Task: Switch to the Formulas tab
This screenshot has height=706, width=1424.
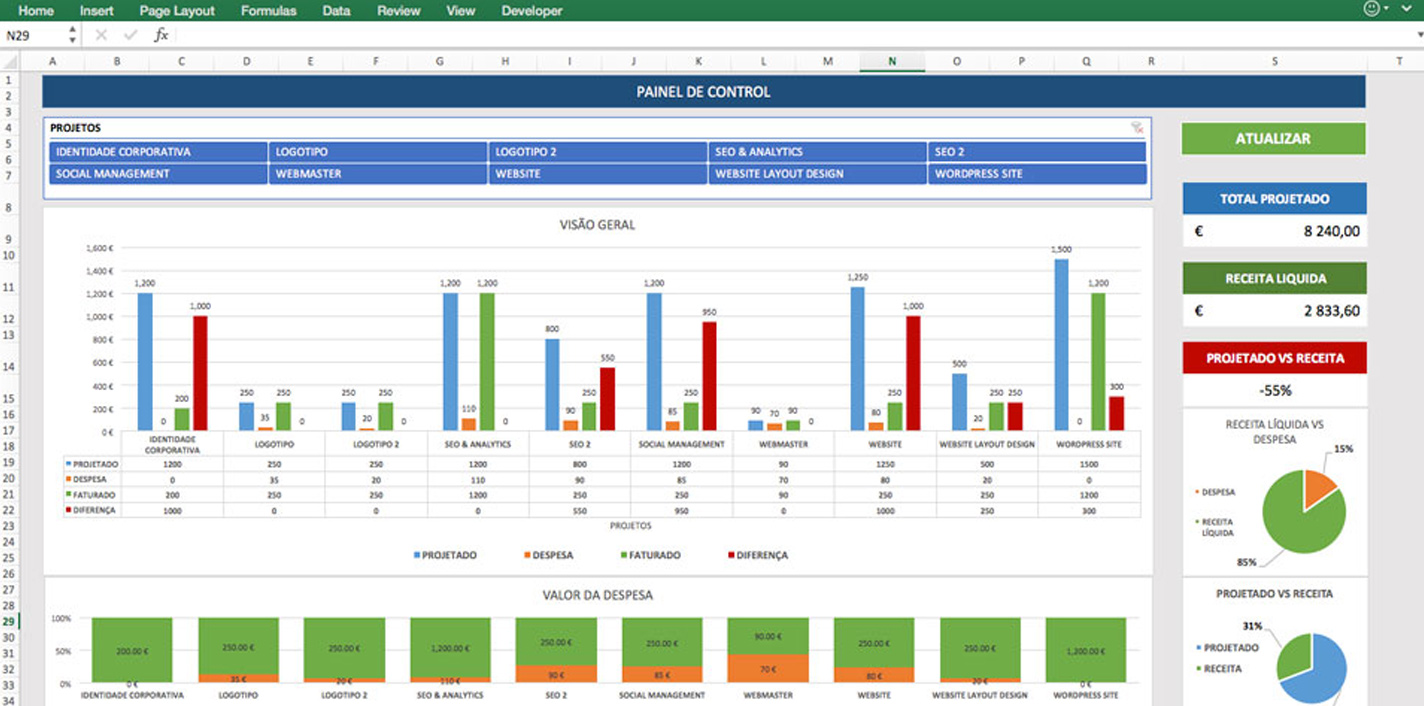Action: pos(269,11)
